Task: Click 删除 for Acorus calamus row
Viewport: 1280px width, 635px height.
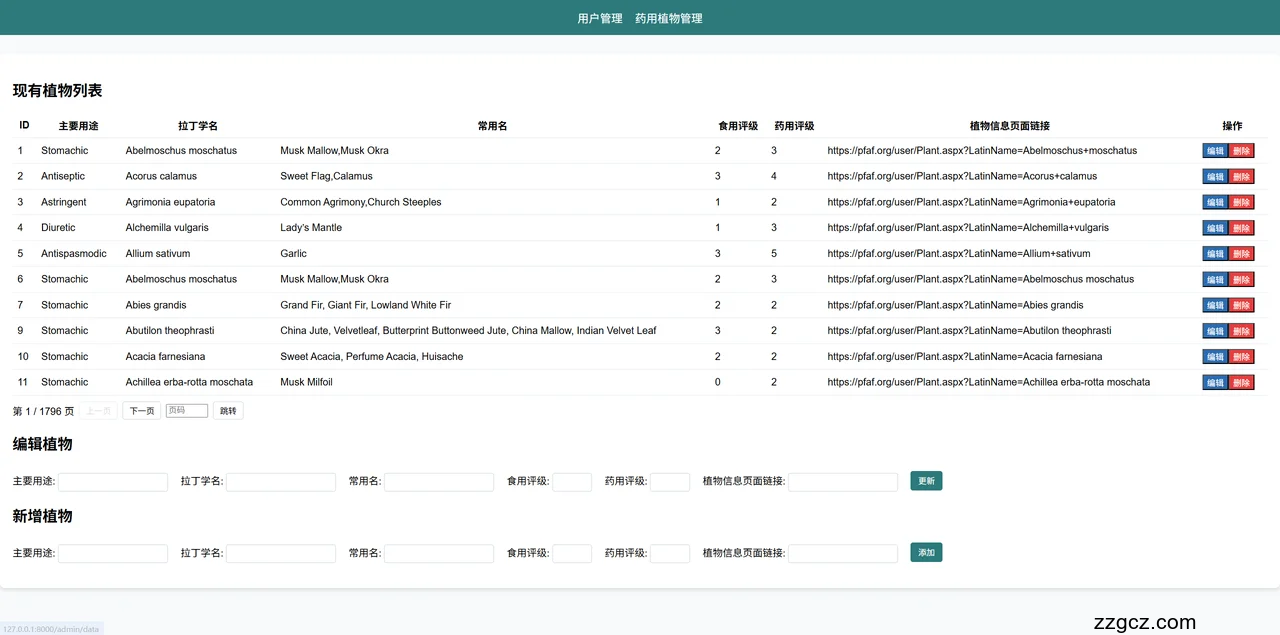Action: point(1241,177)
